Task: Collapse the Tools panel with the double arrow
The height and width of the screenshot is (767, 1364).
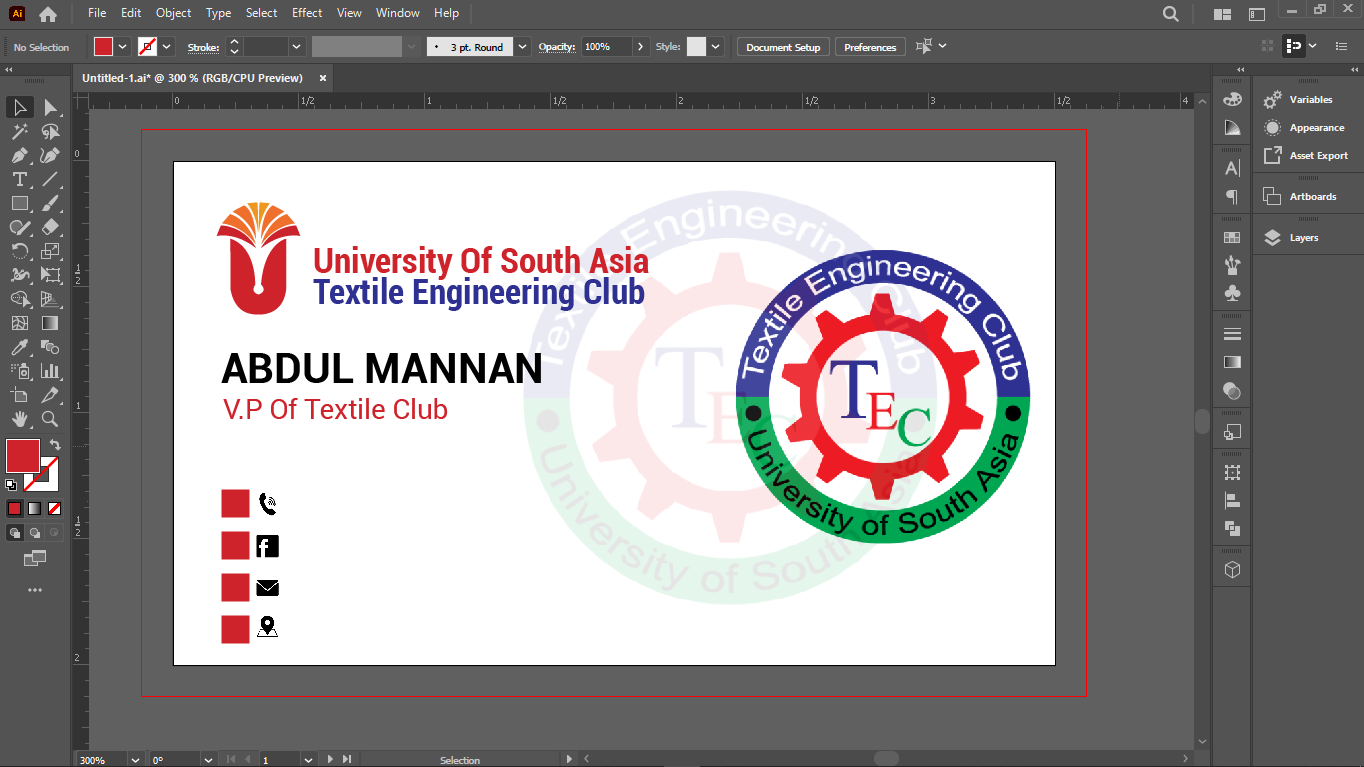Action: point(9,70)
